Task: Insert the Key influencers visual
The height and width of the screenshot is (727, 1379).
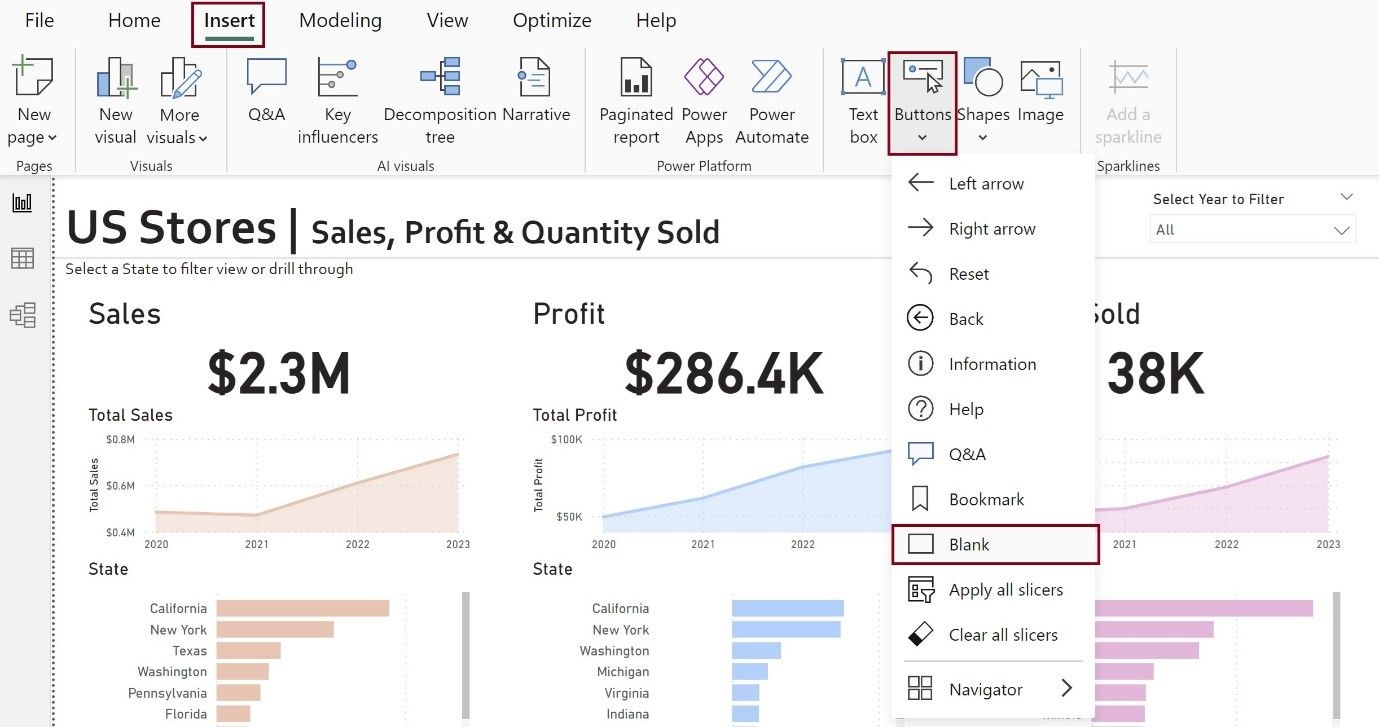Action: (338, 101)
